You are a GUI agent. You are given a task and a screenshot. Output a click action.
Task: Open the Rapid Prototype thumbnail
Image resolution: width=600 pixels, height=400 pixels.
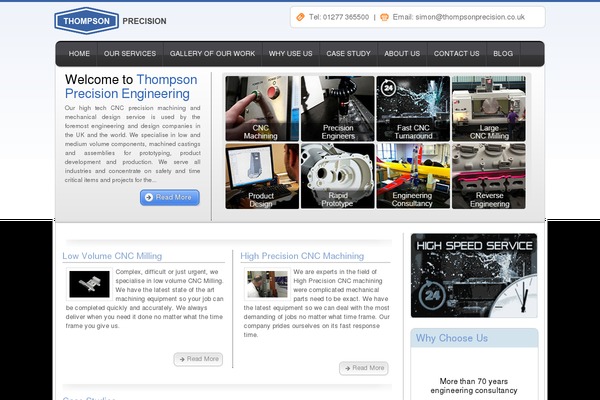(338, 176)
